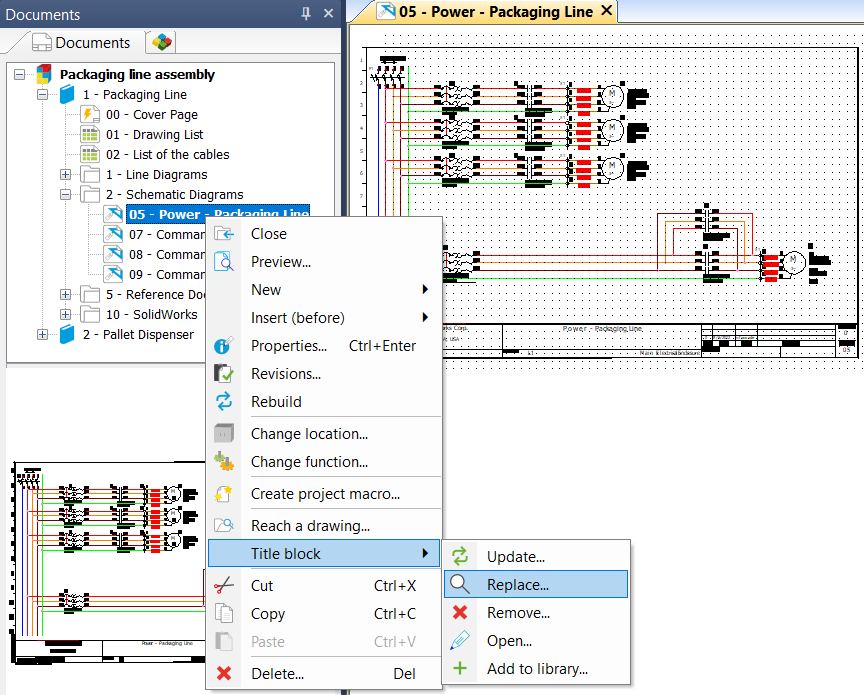Click the 01 - Drawing List grid icon
The width and height of the screenshot is (864, 695).
click(x=91, y=135)
